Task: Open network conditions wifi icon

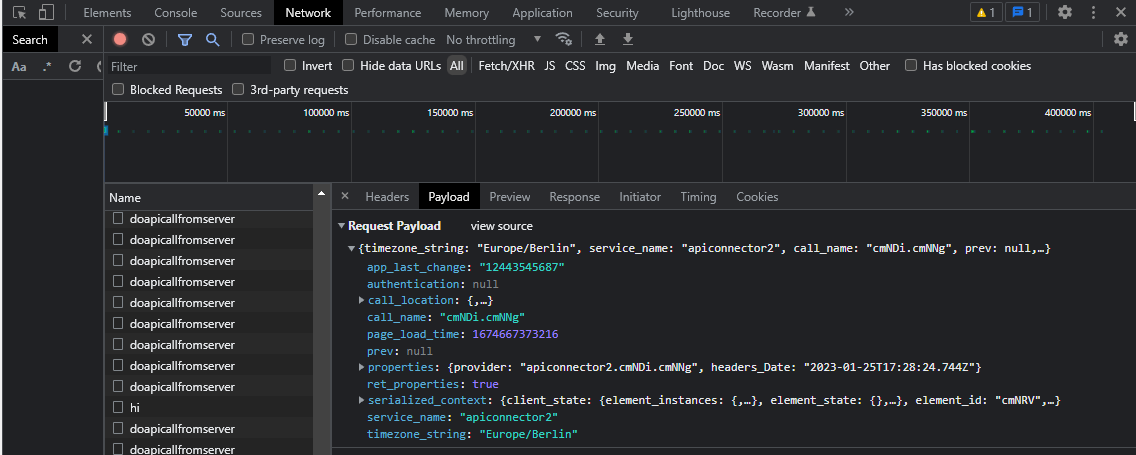Action: pos(562,39)
